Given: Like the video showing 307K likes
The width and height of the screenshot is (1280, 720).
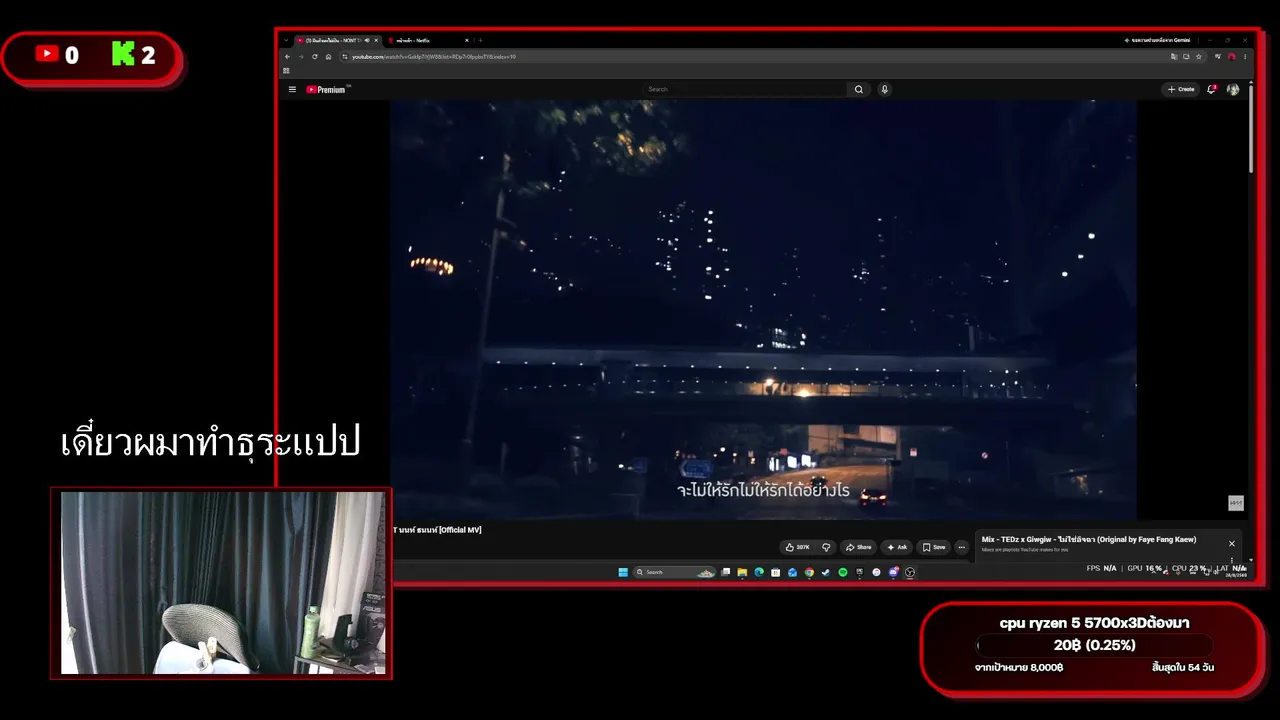Looking at the screenshot, I should (x=798, y=547).
